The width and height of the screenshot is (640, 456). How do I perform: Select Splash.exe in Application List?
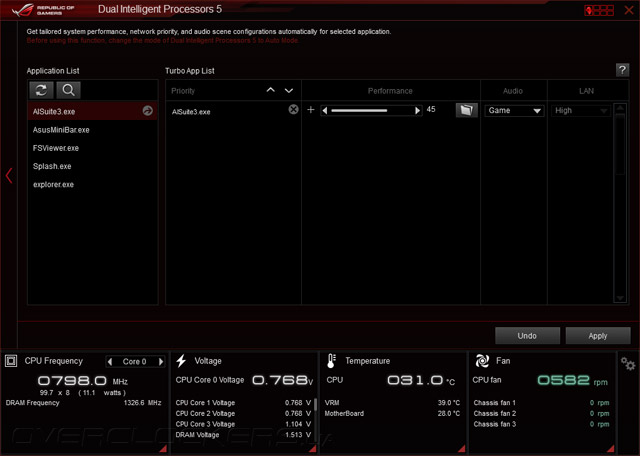(x=93, y=166)
